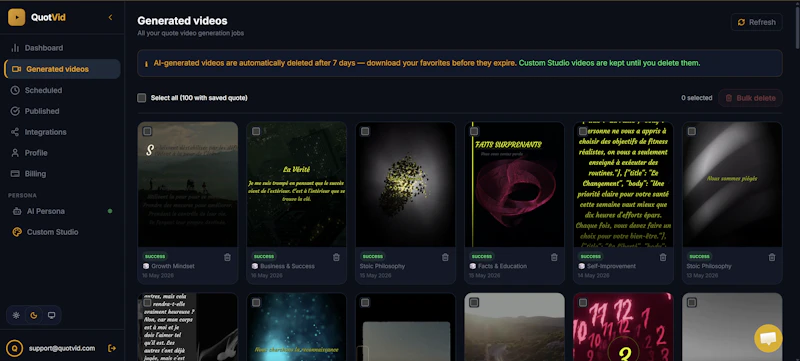This screenshot has width=800, height=361.
Task: Click the Facts & Education category label
Action: click(503, 266)
